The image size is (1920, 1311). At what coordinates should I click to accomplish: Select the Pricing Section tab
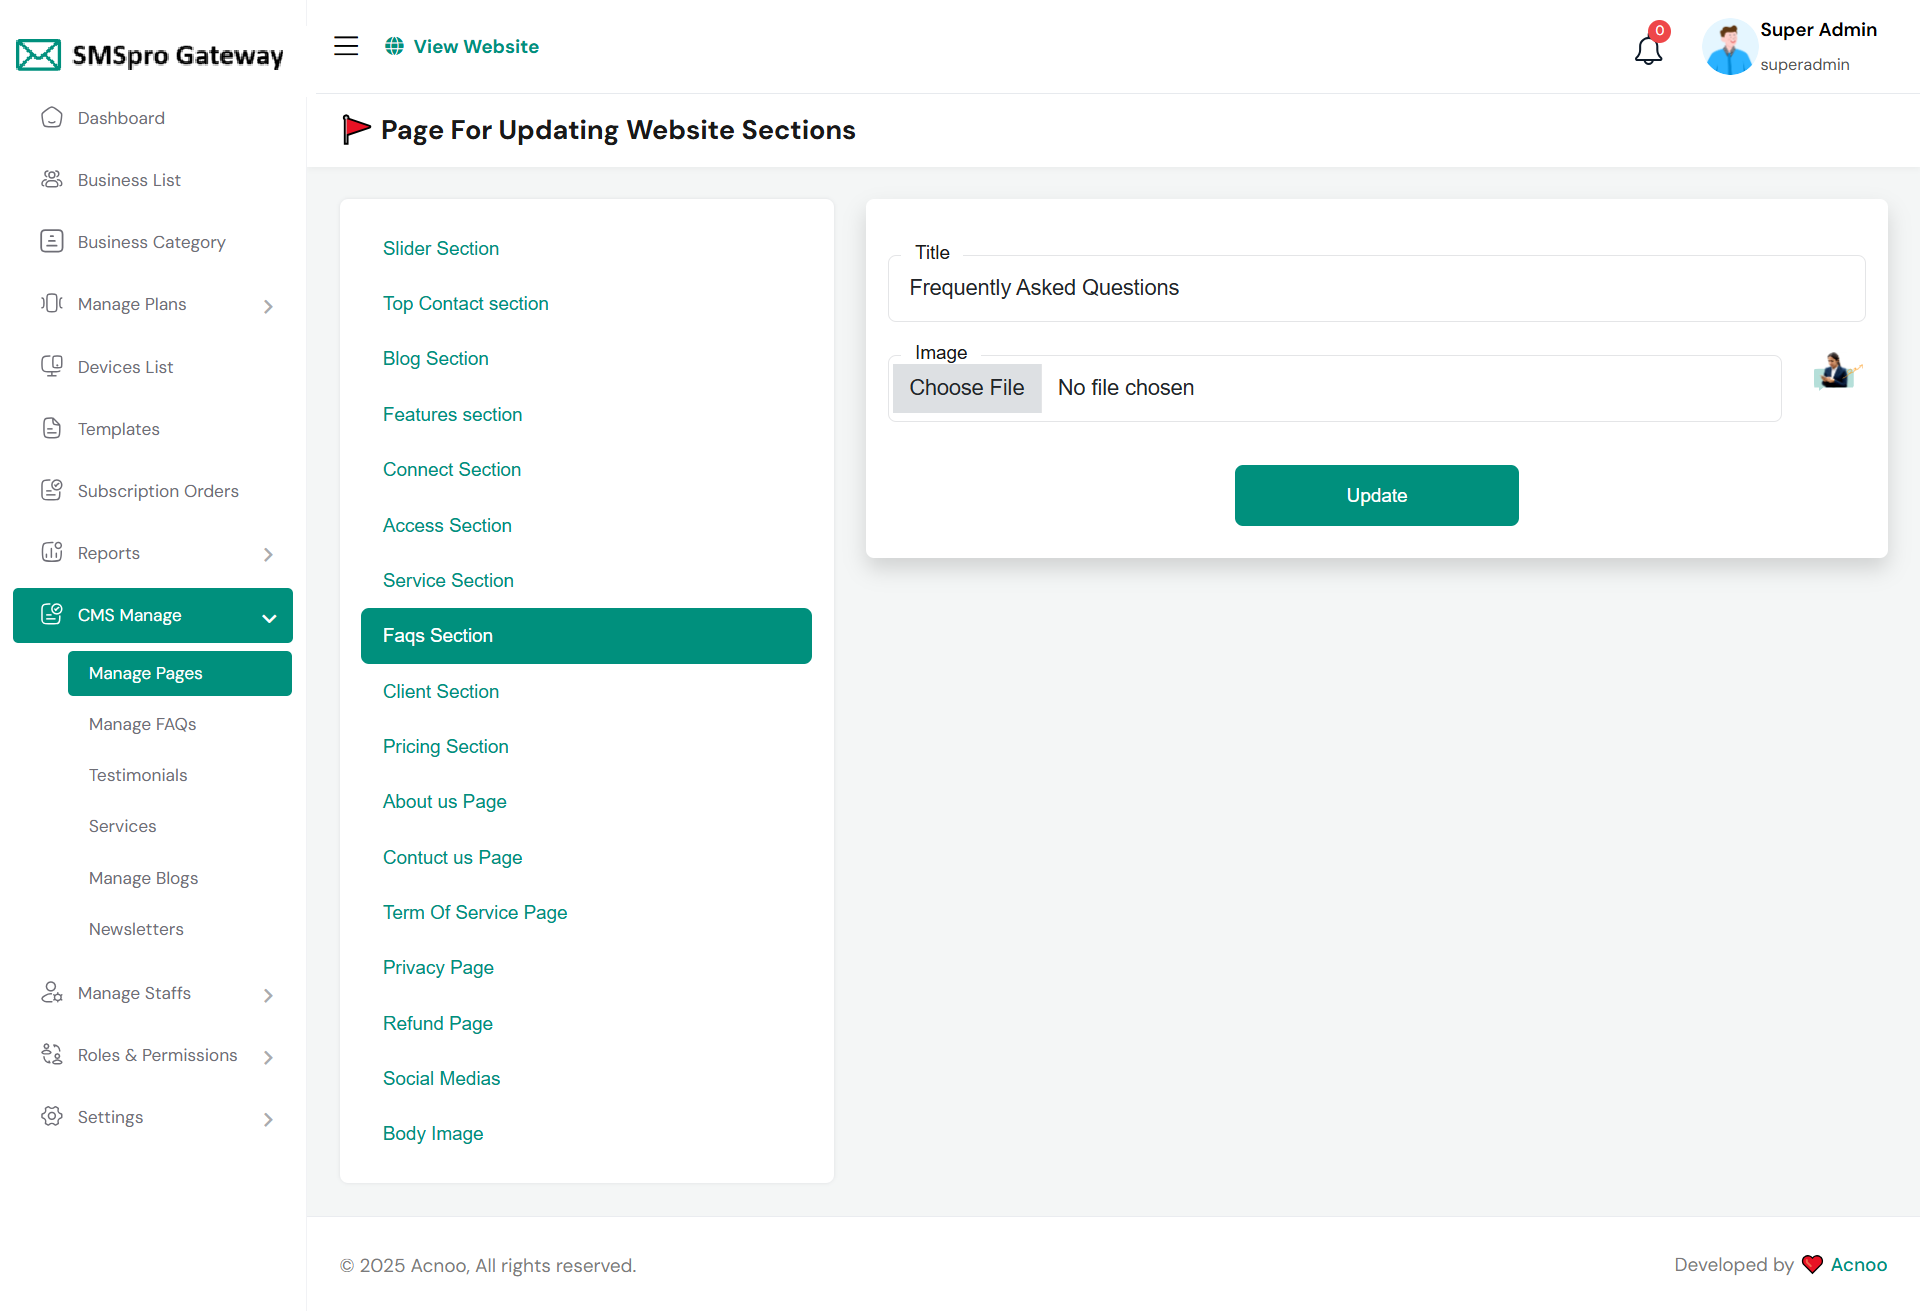click(445, 746)
